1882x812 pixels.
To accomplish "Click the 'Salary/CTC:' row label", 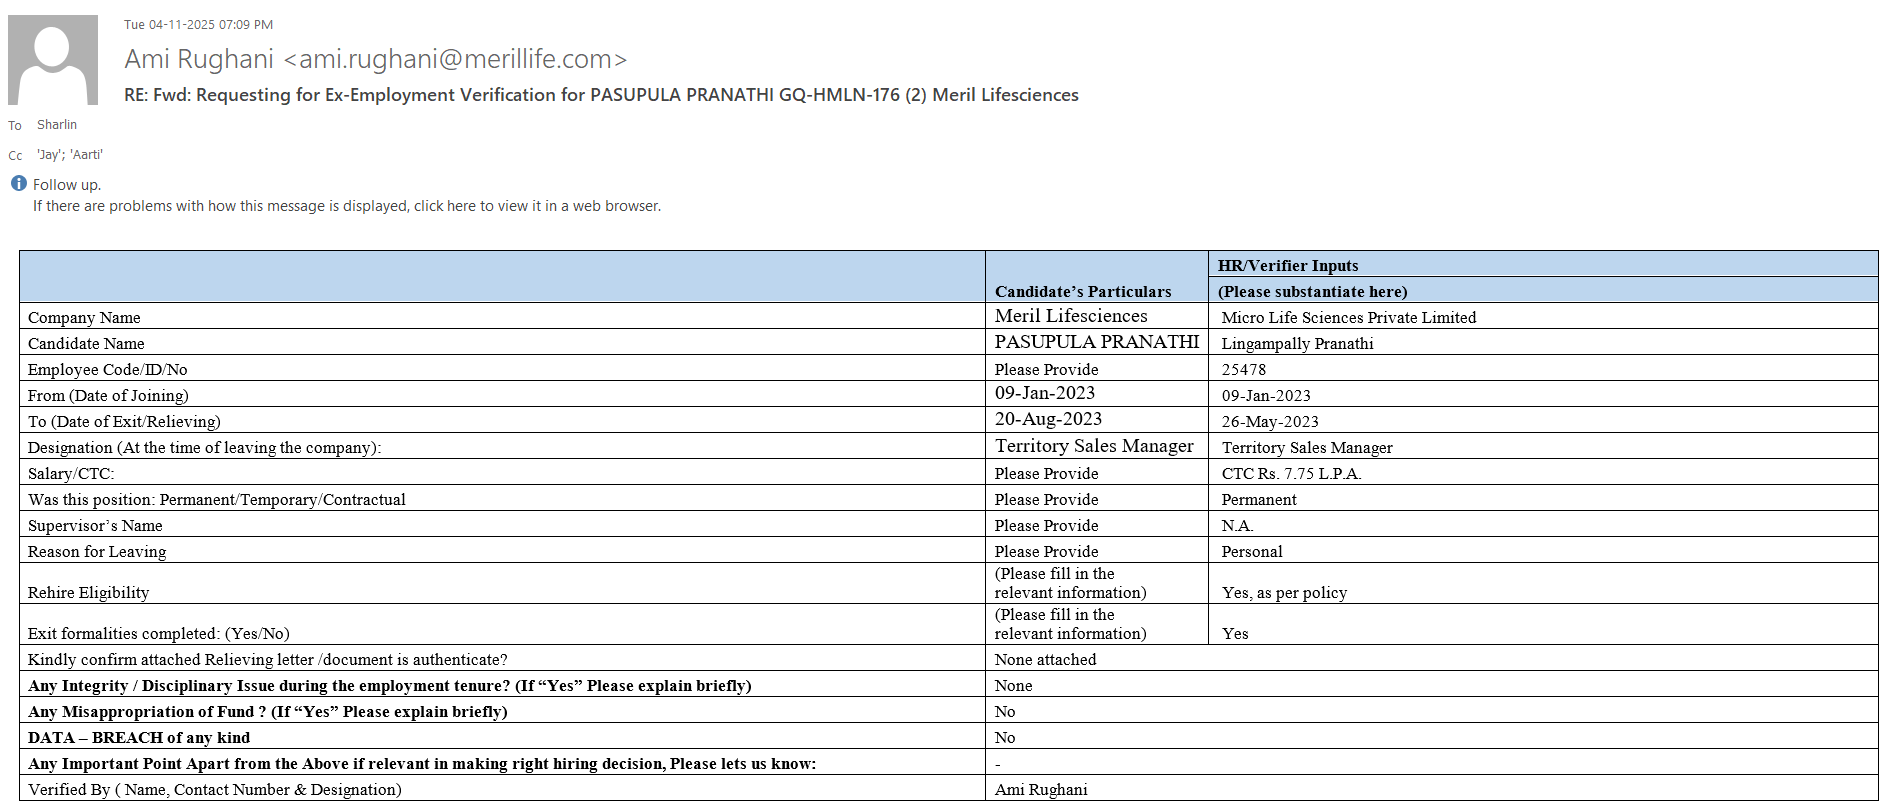I will pyautogui.click(x=71, y=474).
